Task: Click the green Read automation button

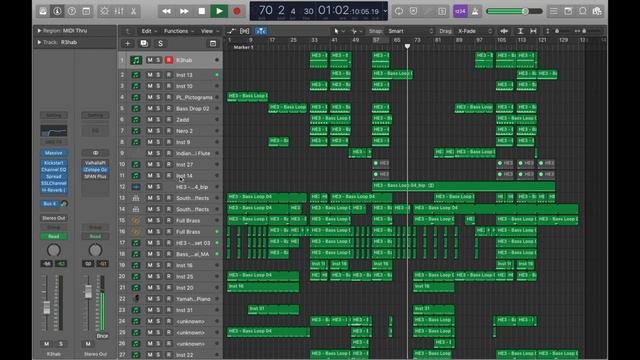Action: (53, 236)
